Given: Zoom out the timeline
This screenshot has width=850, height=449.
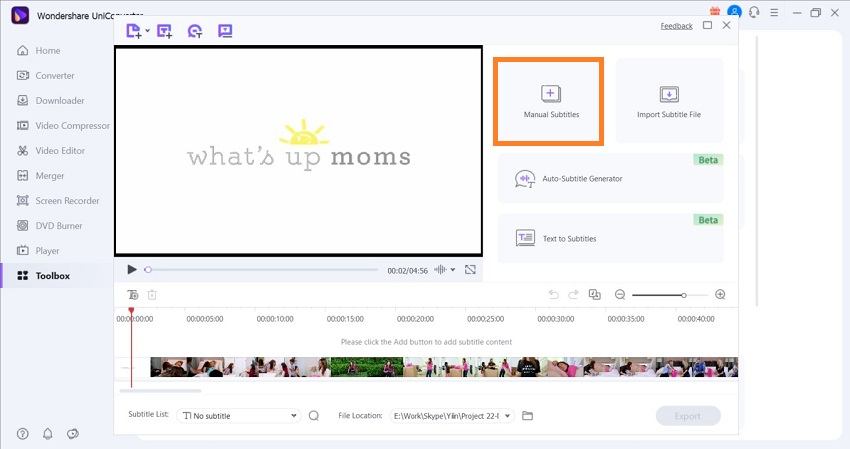Looking at the screenshot, I should click(620, 294).
